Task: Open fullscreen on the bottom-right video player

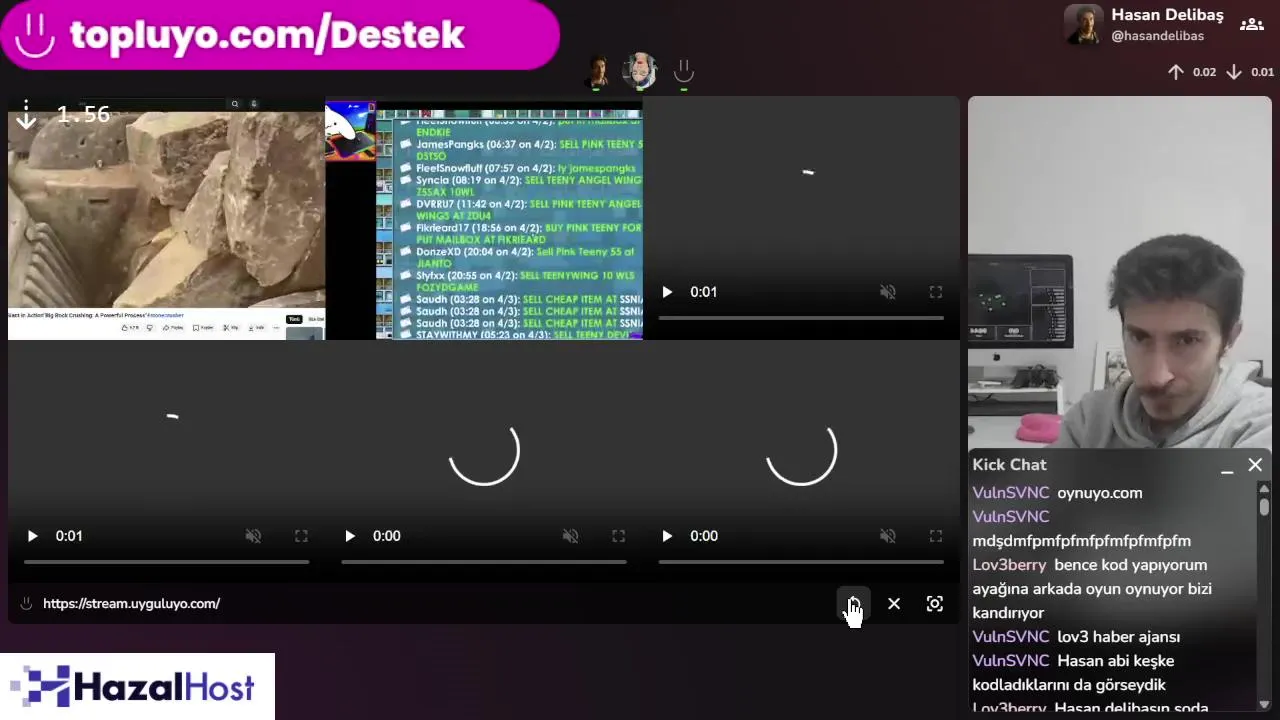Action: coord(935,536)
